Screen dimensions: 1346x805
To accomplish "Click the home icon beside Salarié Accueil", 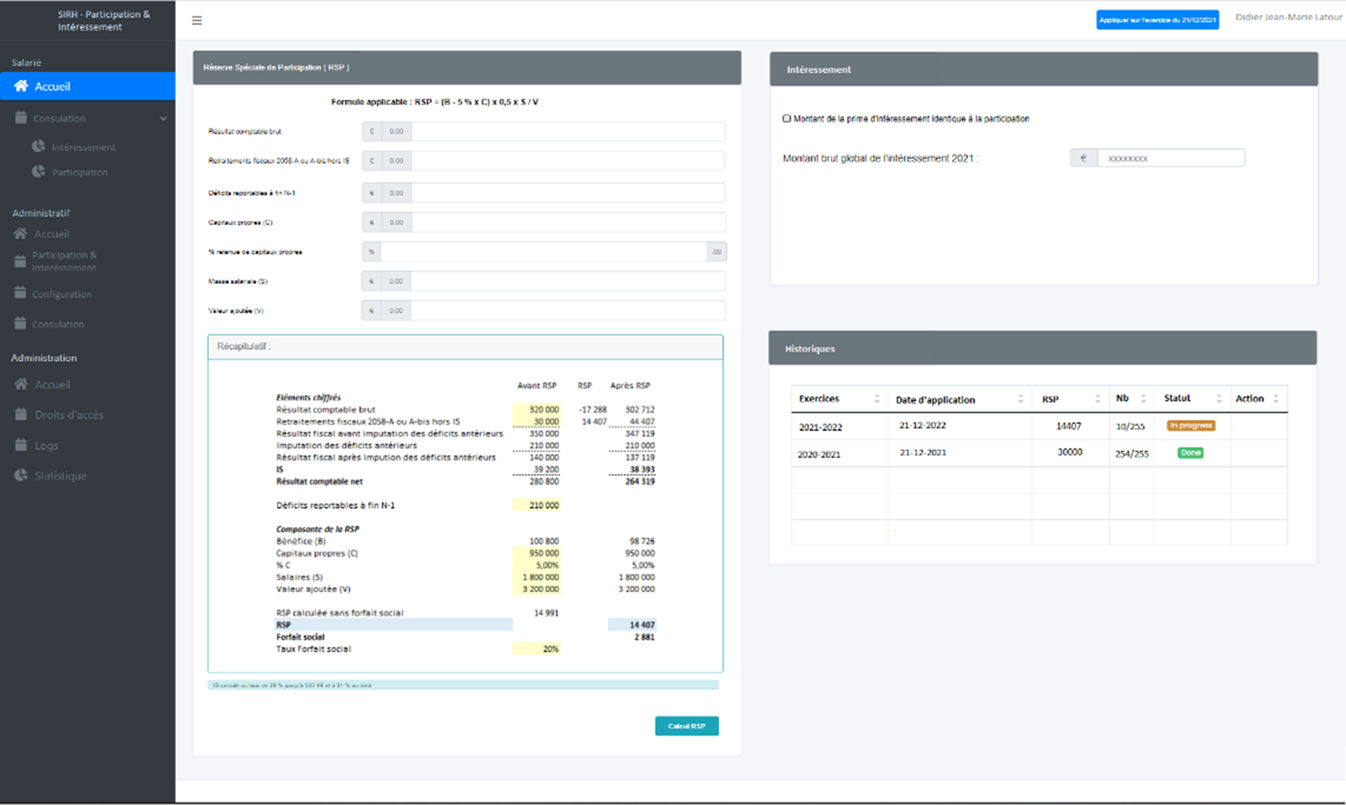I will tap(21, 87).
